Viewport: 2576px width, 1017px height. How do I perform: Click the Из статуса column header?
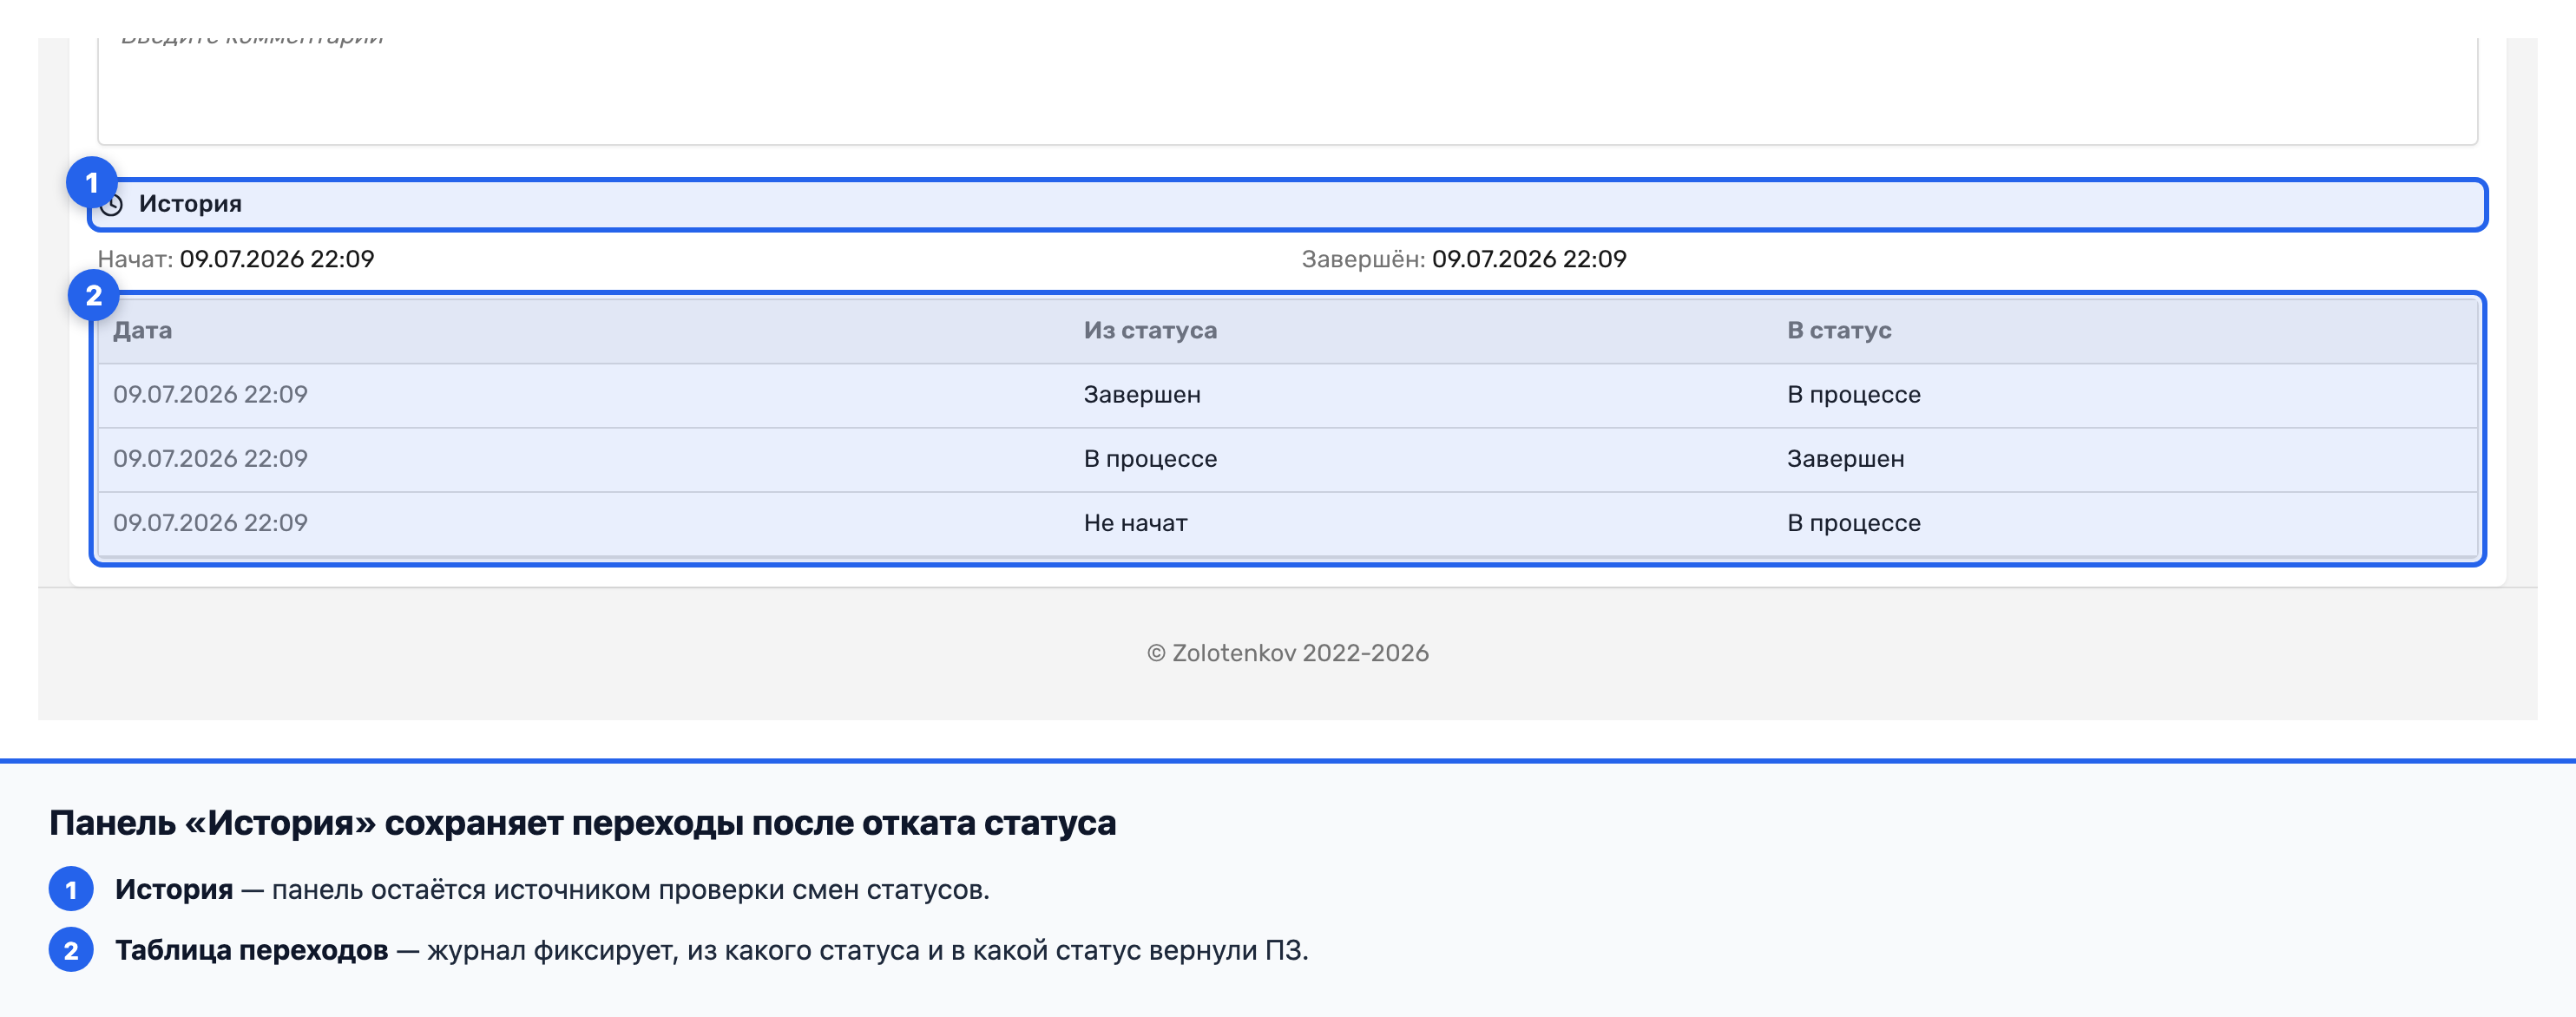pos(1150,330)
